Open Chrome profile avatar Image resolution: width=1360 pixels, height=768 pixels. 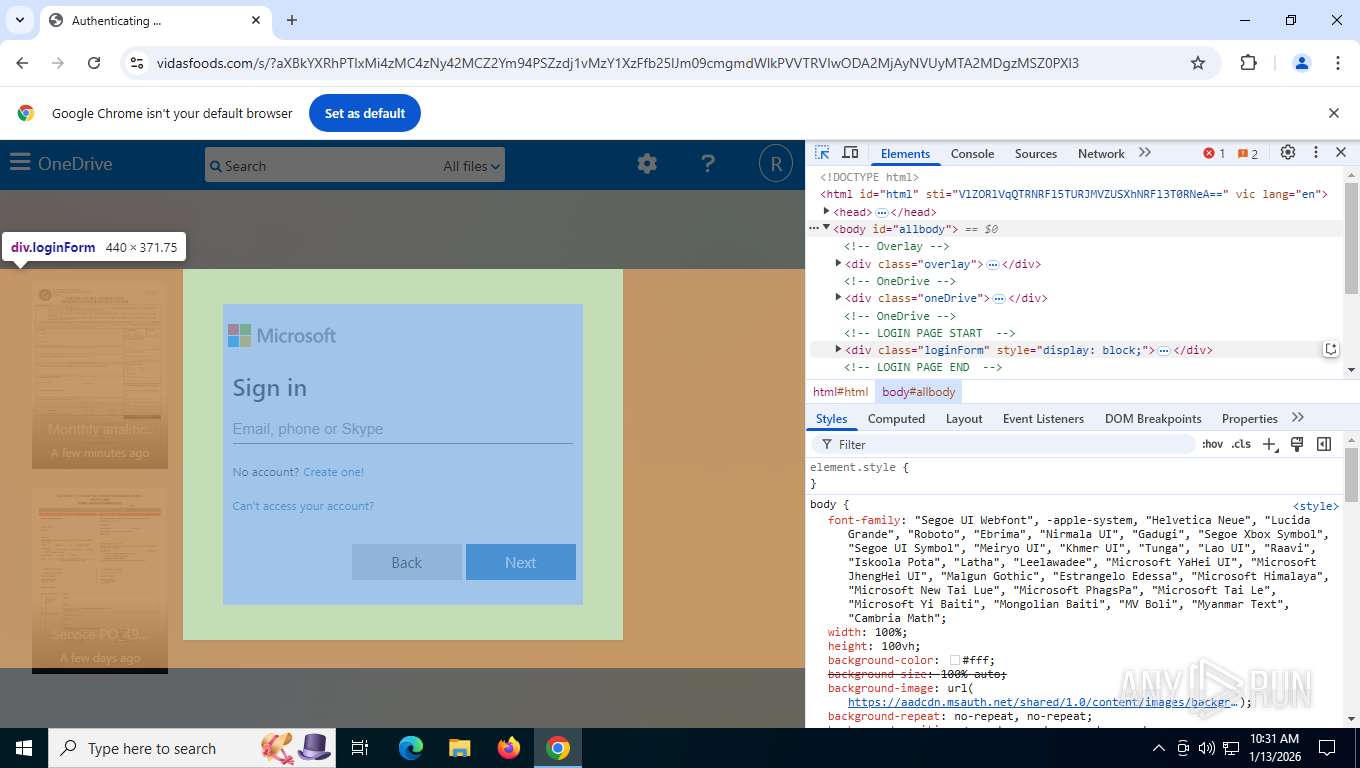(1302, 63)
